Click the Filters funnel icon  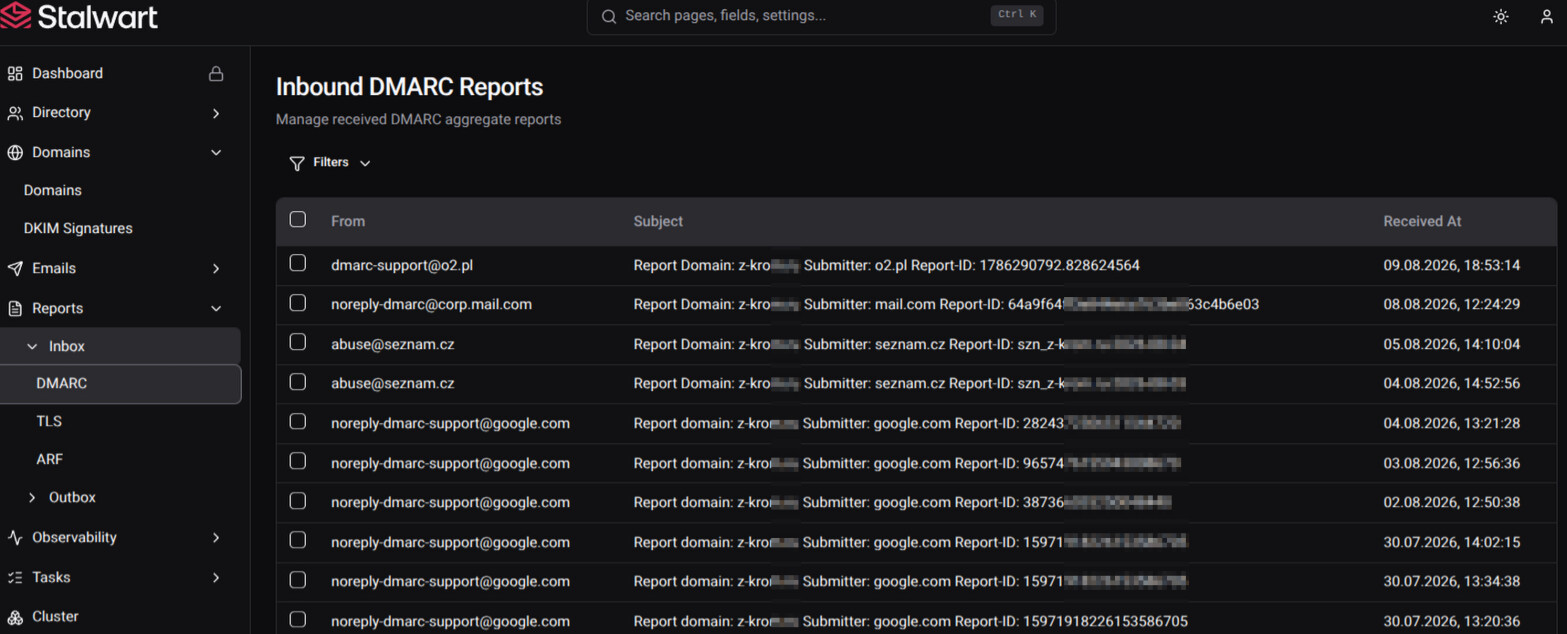click(297, 163)
